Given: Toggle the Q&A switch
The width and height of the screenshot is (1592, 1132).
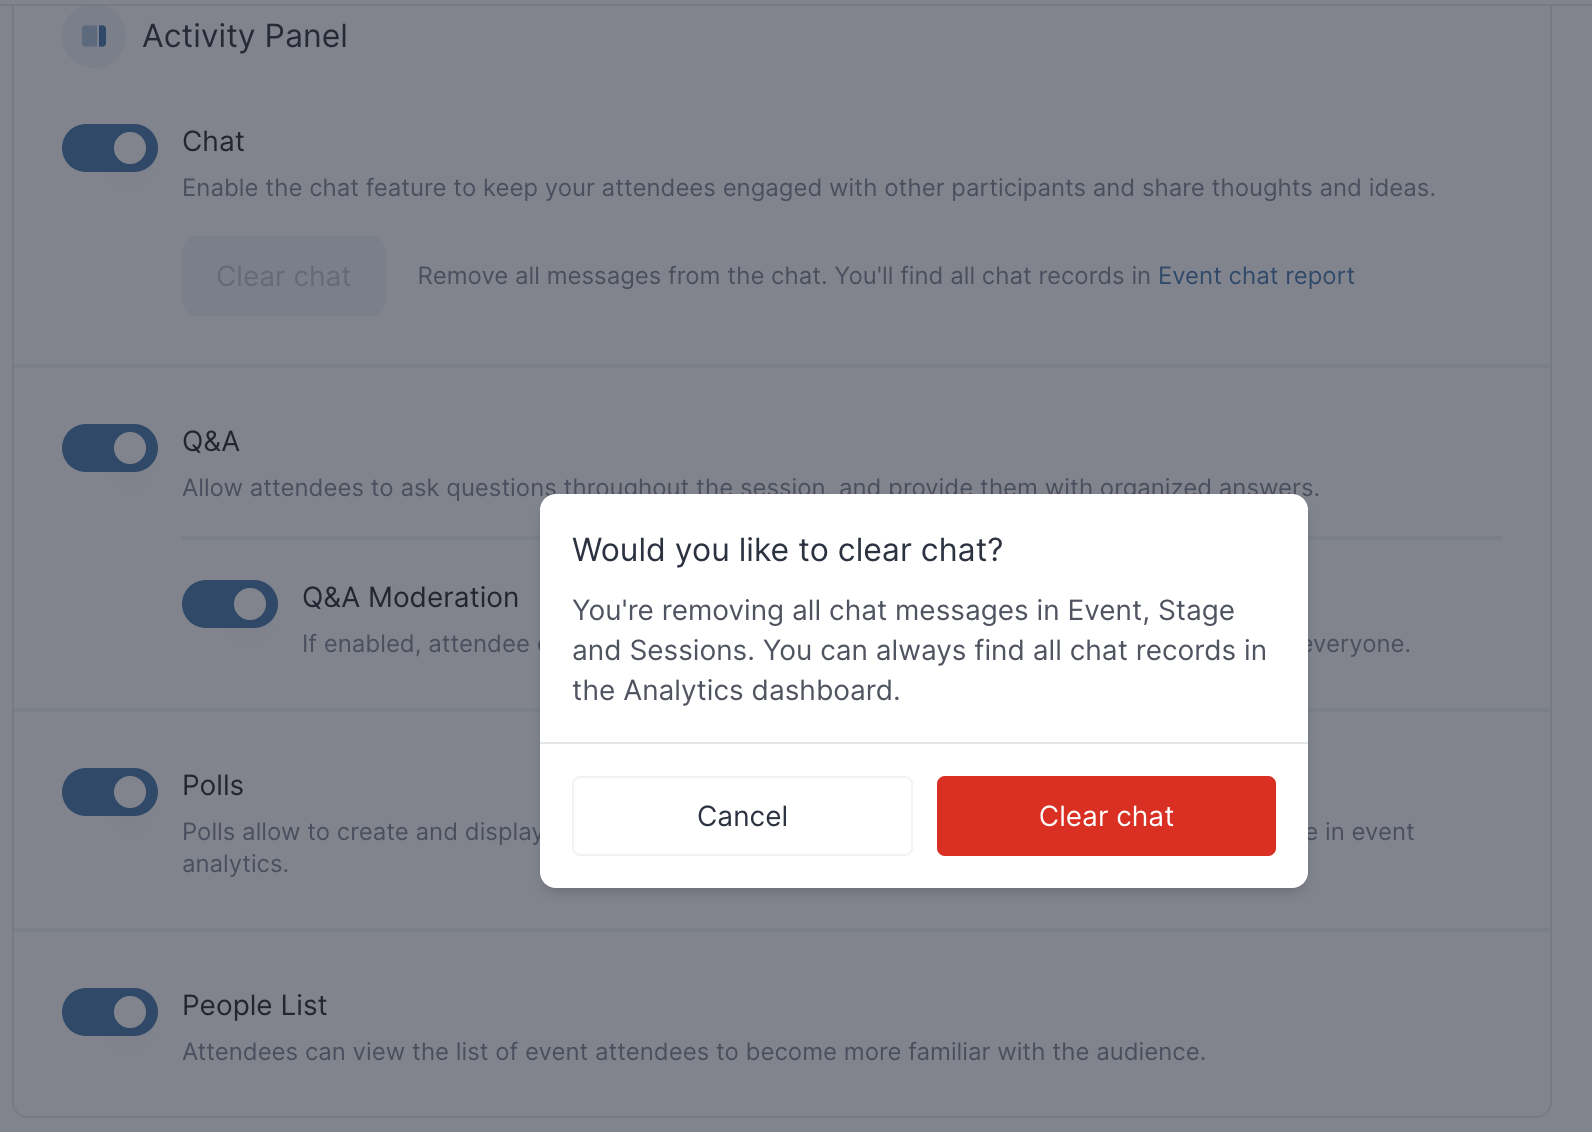Looking at the screenshot, I should [110, 448].
